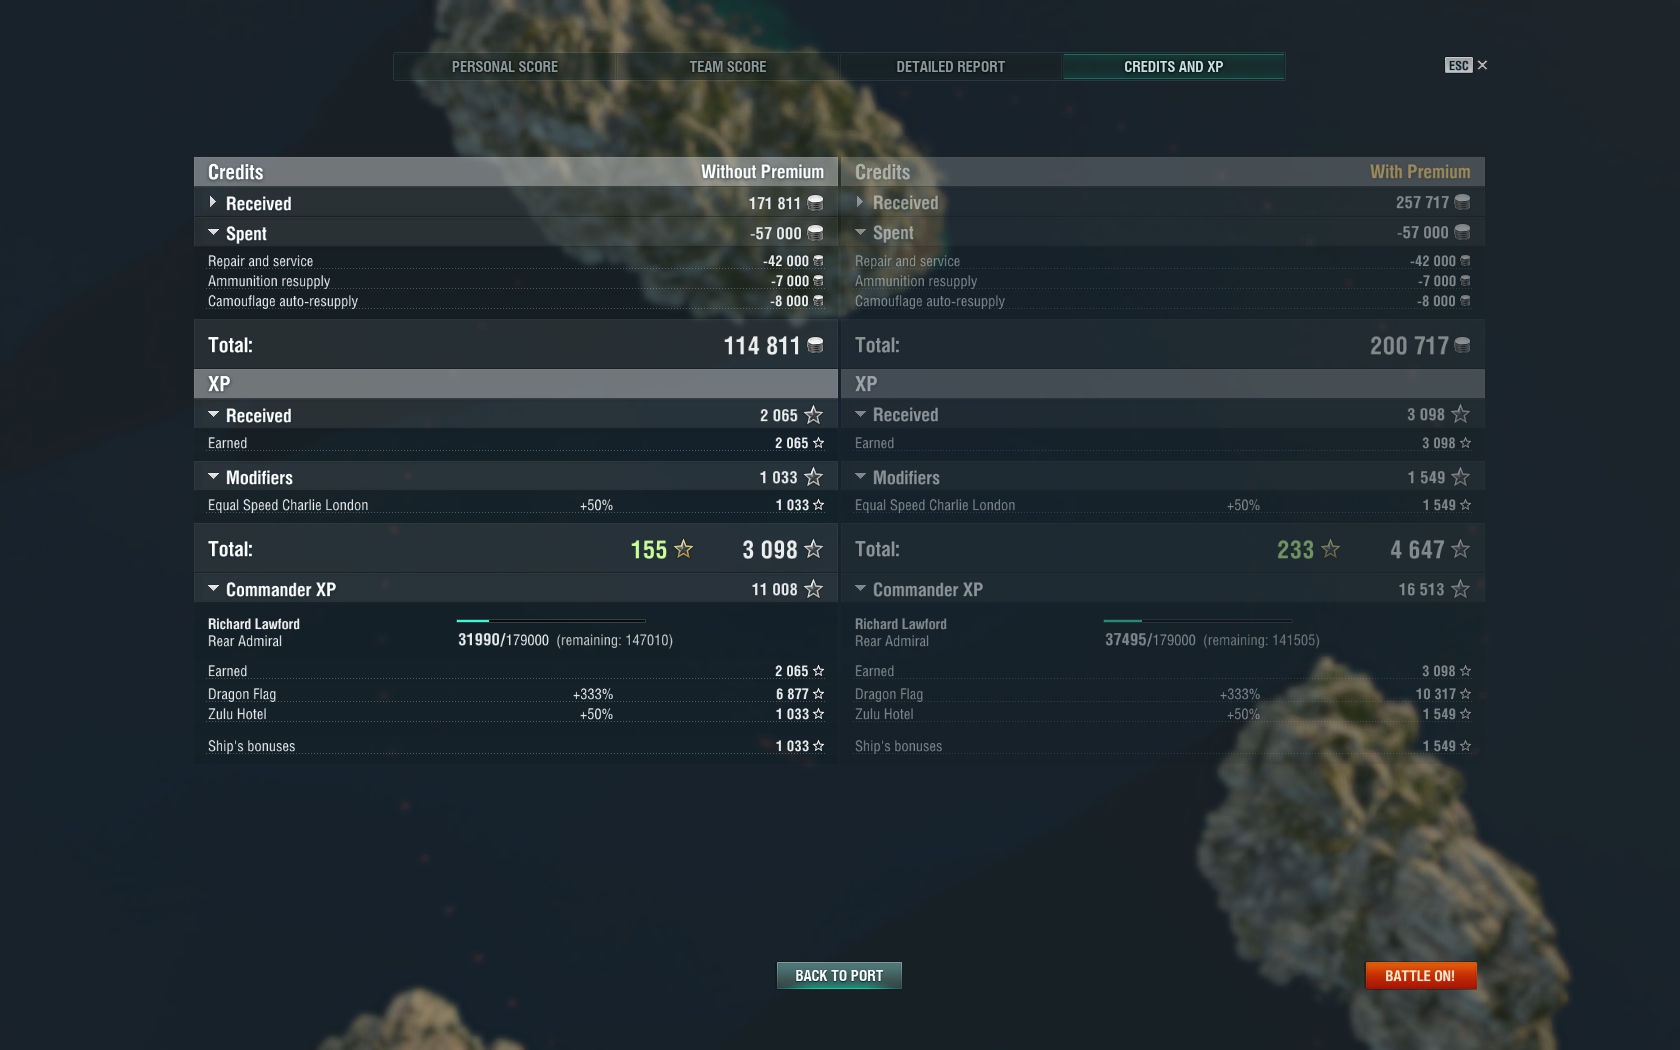
Task: Open the Team Score tab
Action: pos(728,67)
